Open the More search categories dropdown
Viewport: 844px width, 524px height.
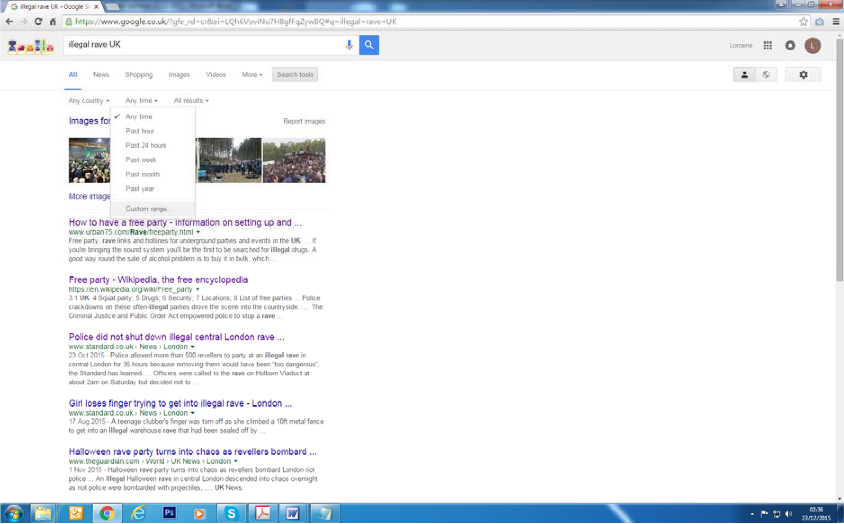pyautogui.click(x=252, y=75)
